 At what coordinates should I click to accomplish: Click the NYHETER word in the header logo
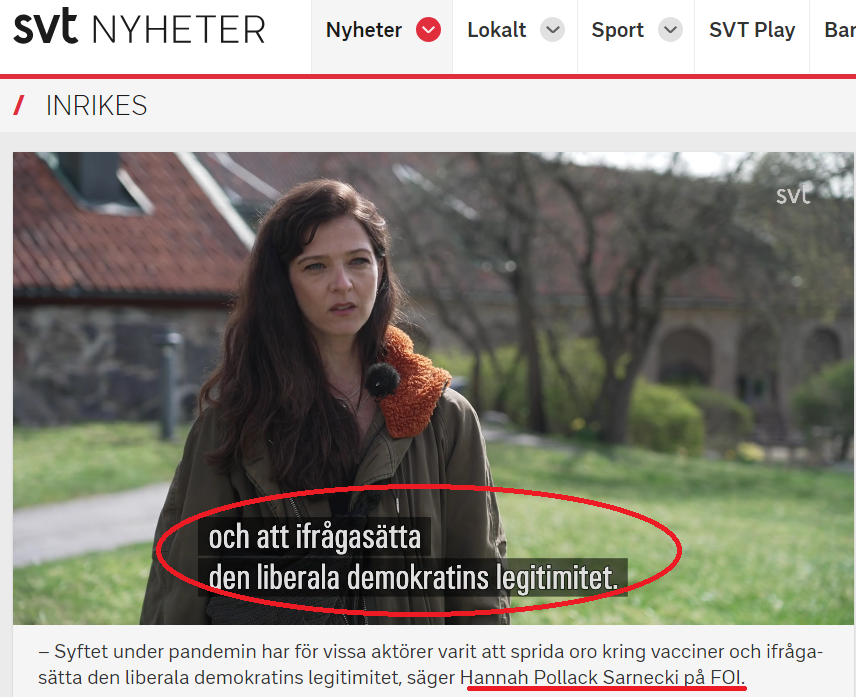coord(179,29)
